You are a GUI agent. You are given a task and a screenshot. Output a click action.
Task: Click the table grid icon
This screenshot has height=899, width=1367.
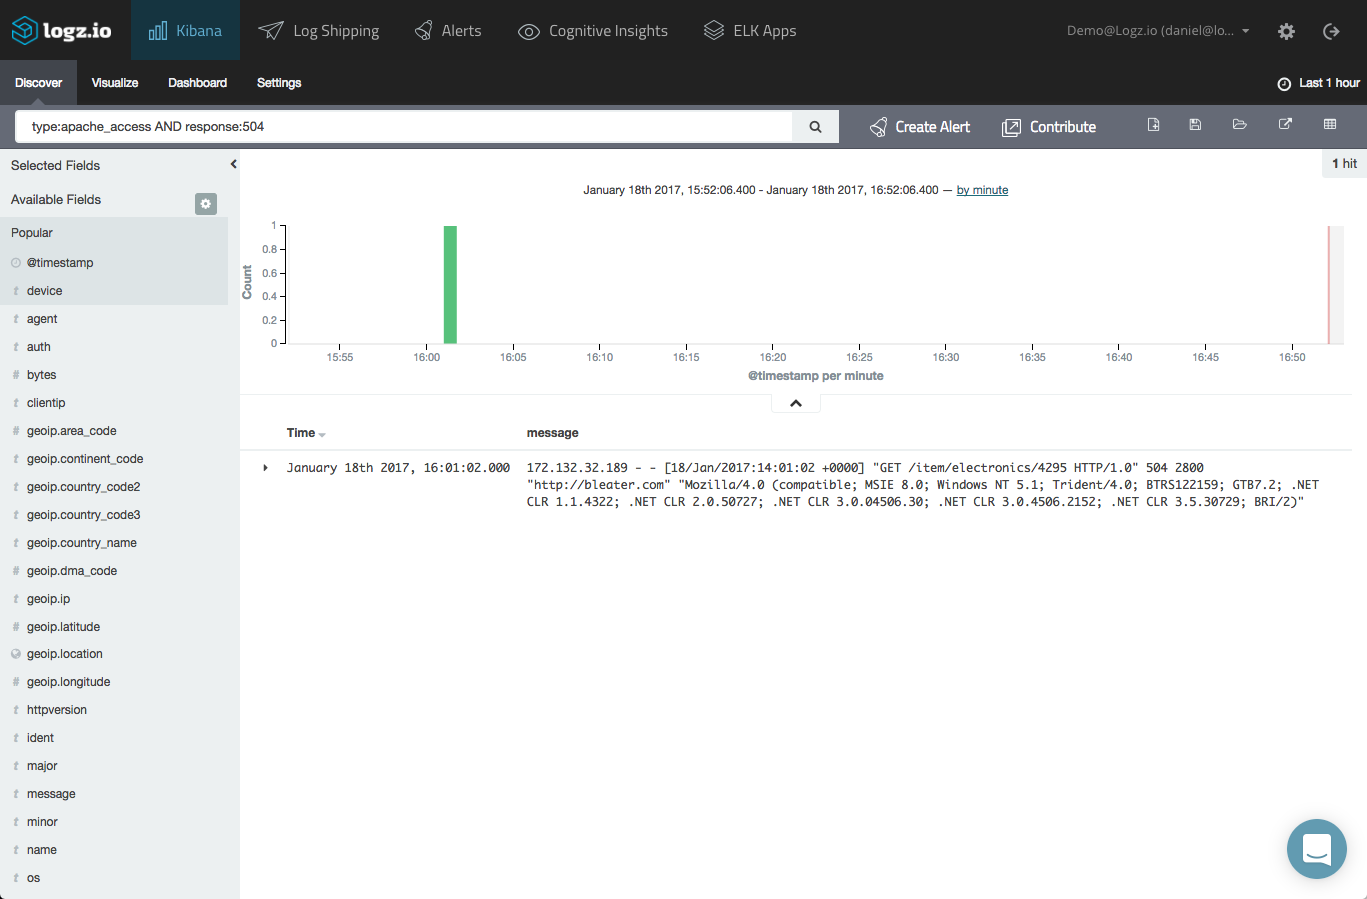pyautogui.click(x=1330, y=125)
